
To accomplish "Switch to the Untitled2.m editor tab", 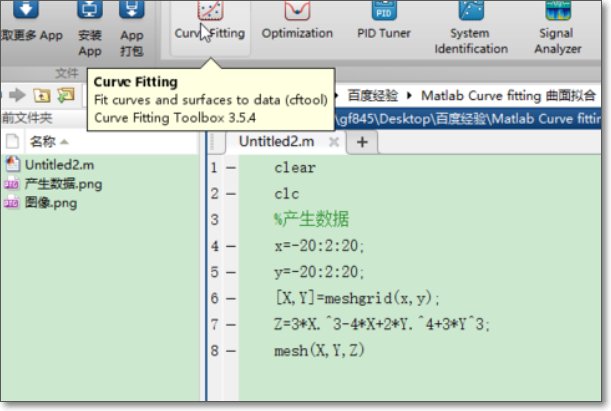I will point(275,142).
